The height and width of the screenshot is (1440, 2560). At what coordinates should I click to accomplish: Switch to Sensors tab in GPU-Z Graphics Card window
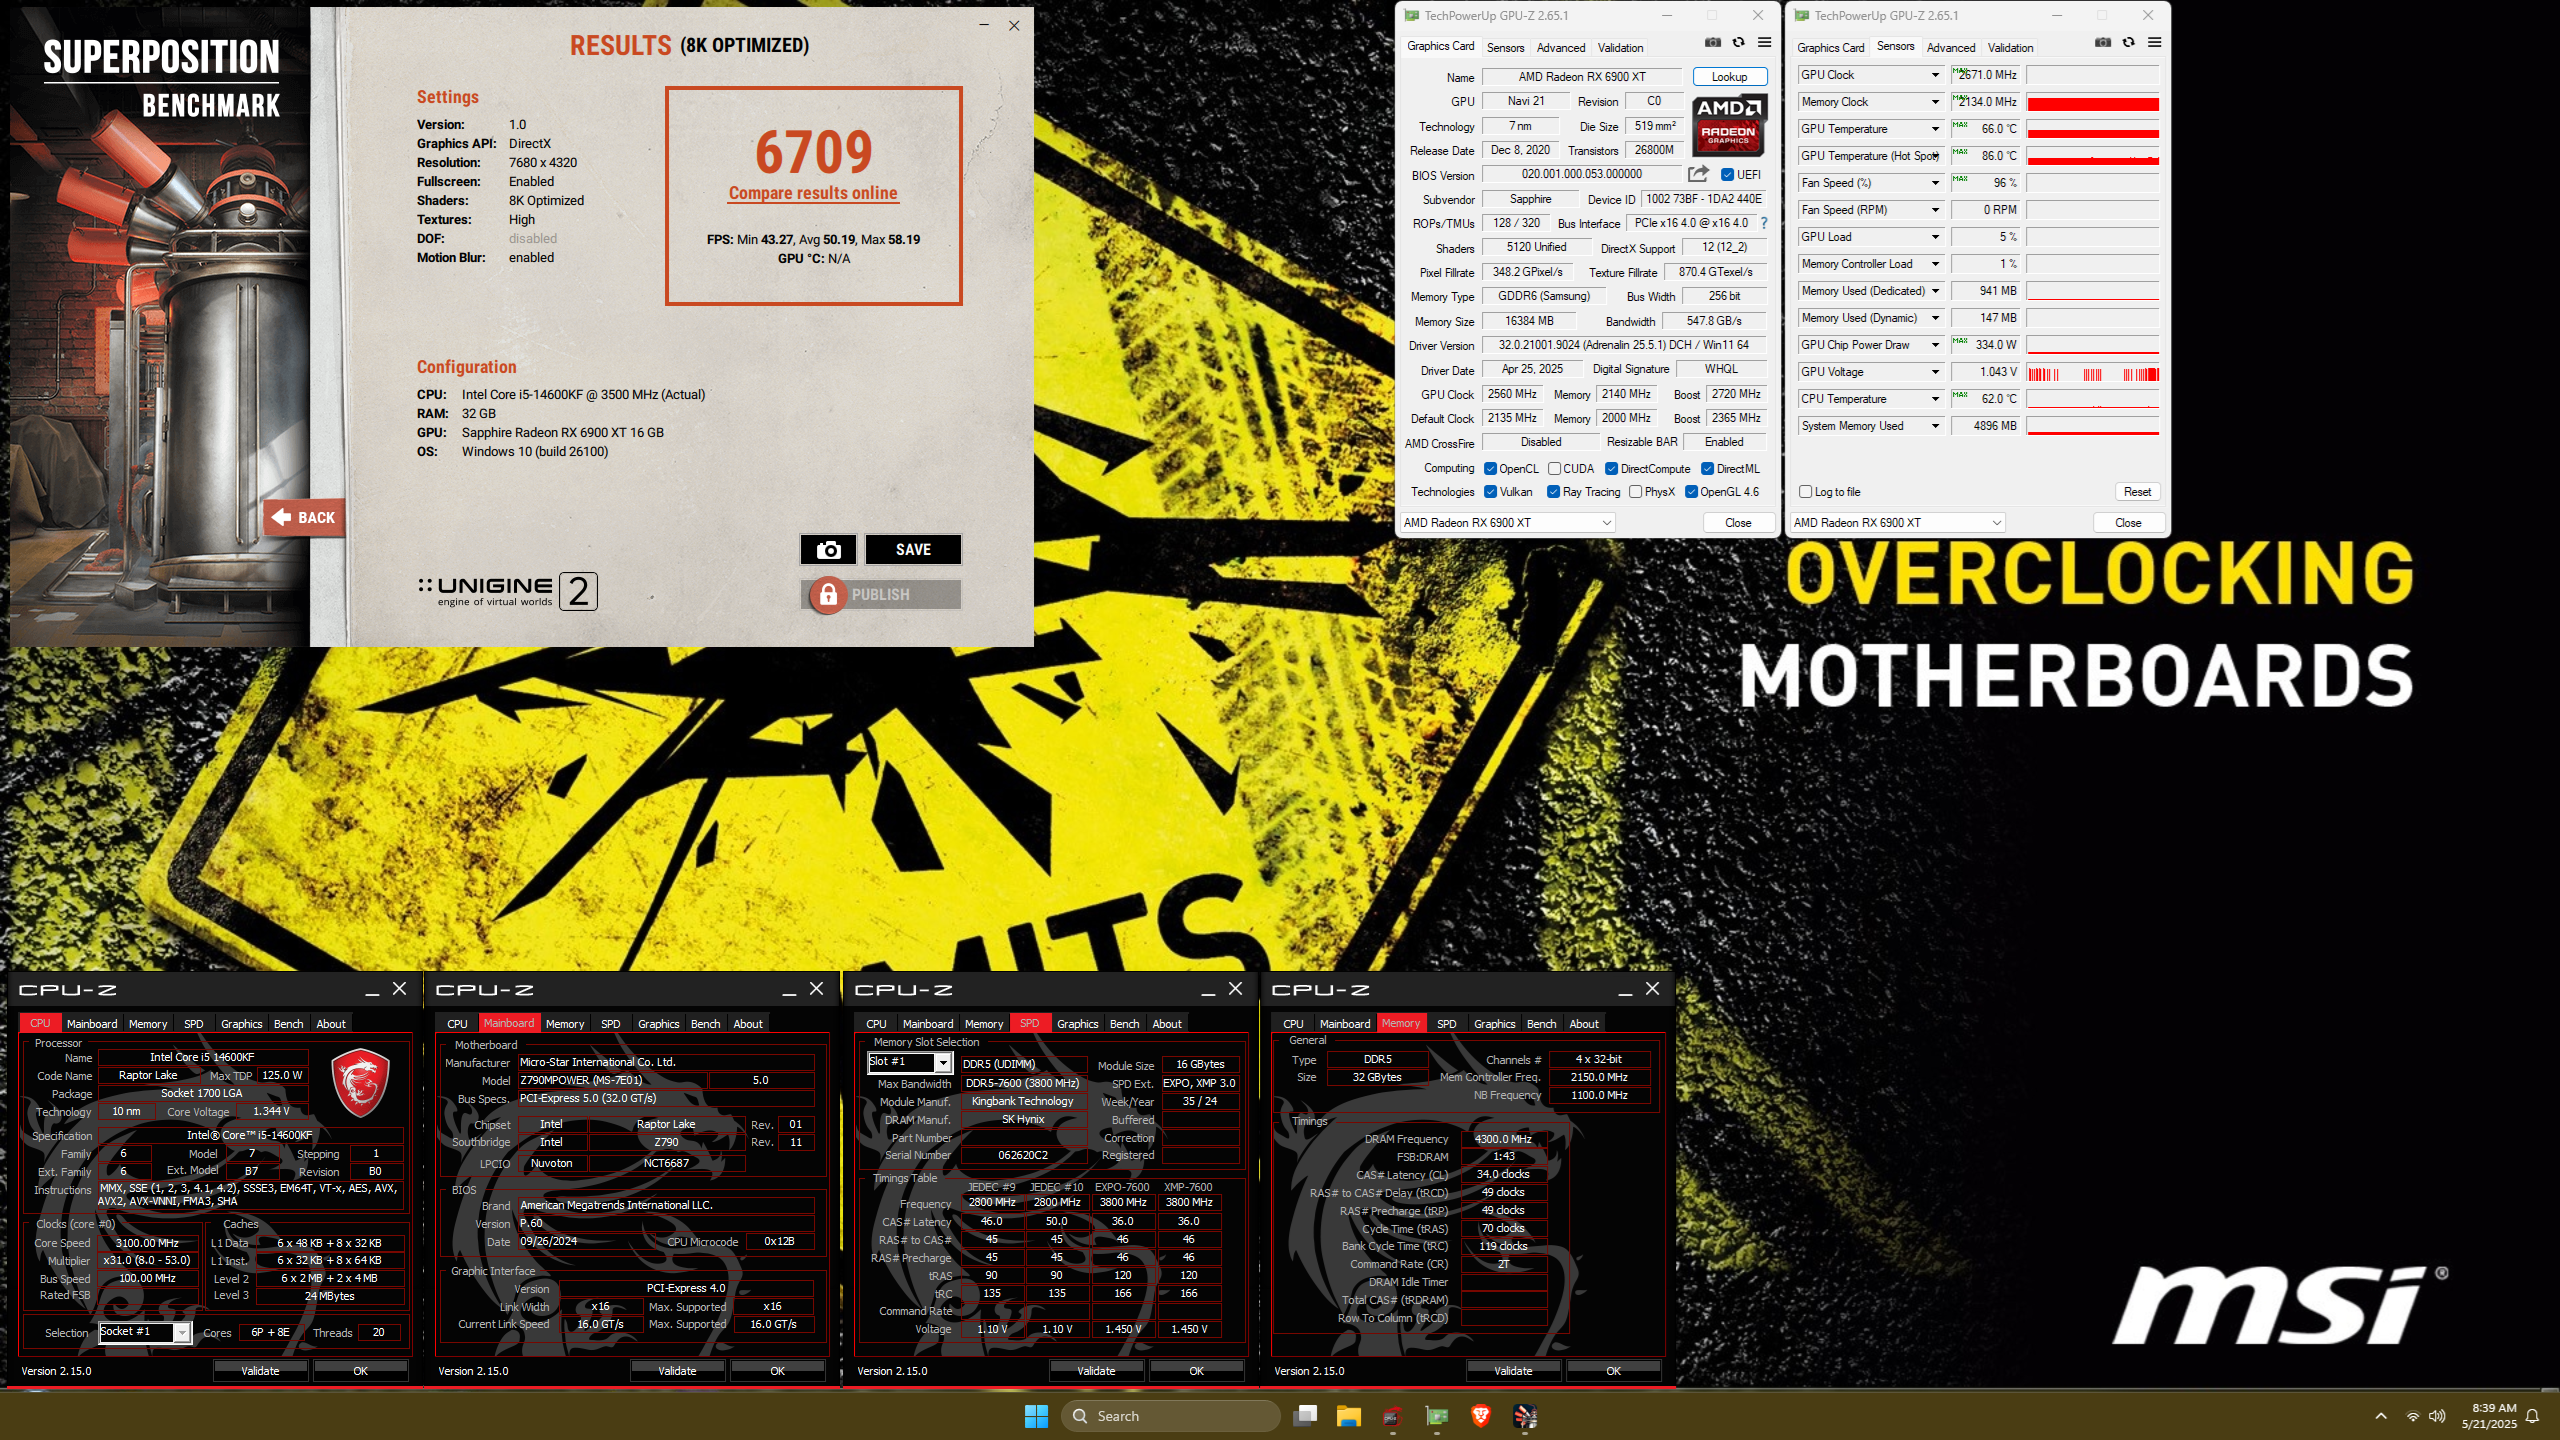[x=1505, y=48]
